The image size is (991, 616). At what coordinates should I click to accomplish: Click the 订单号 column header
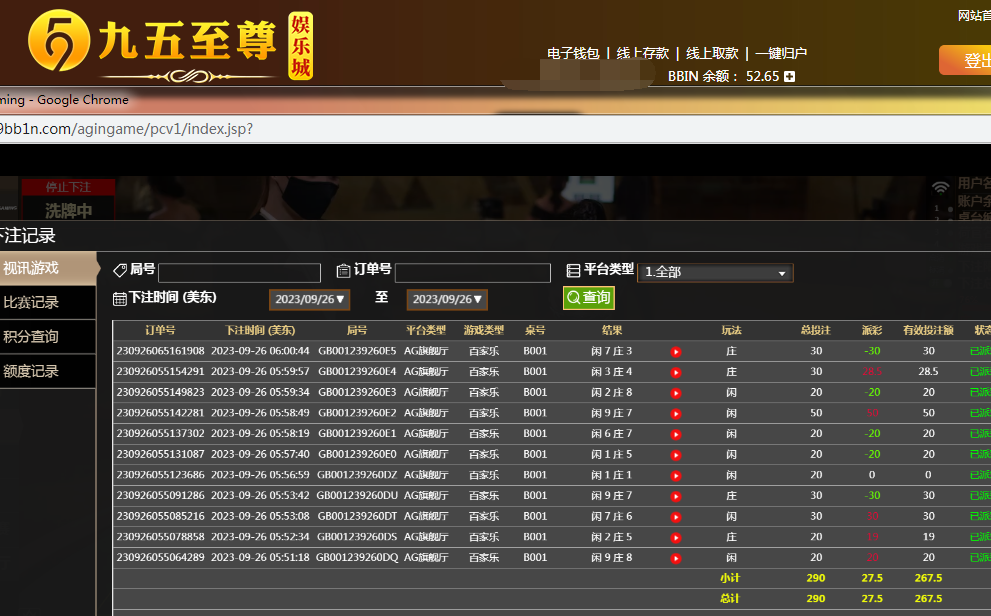160,330
